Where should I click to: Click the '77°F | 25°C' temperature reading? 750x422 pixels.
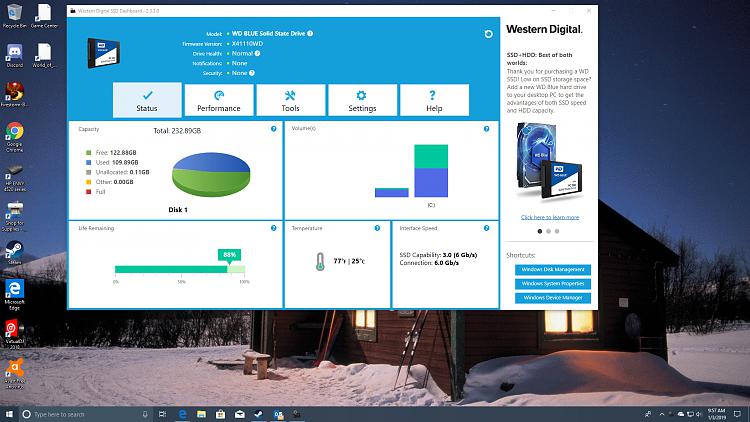coord(349,261)
